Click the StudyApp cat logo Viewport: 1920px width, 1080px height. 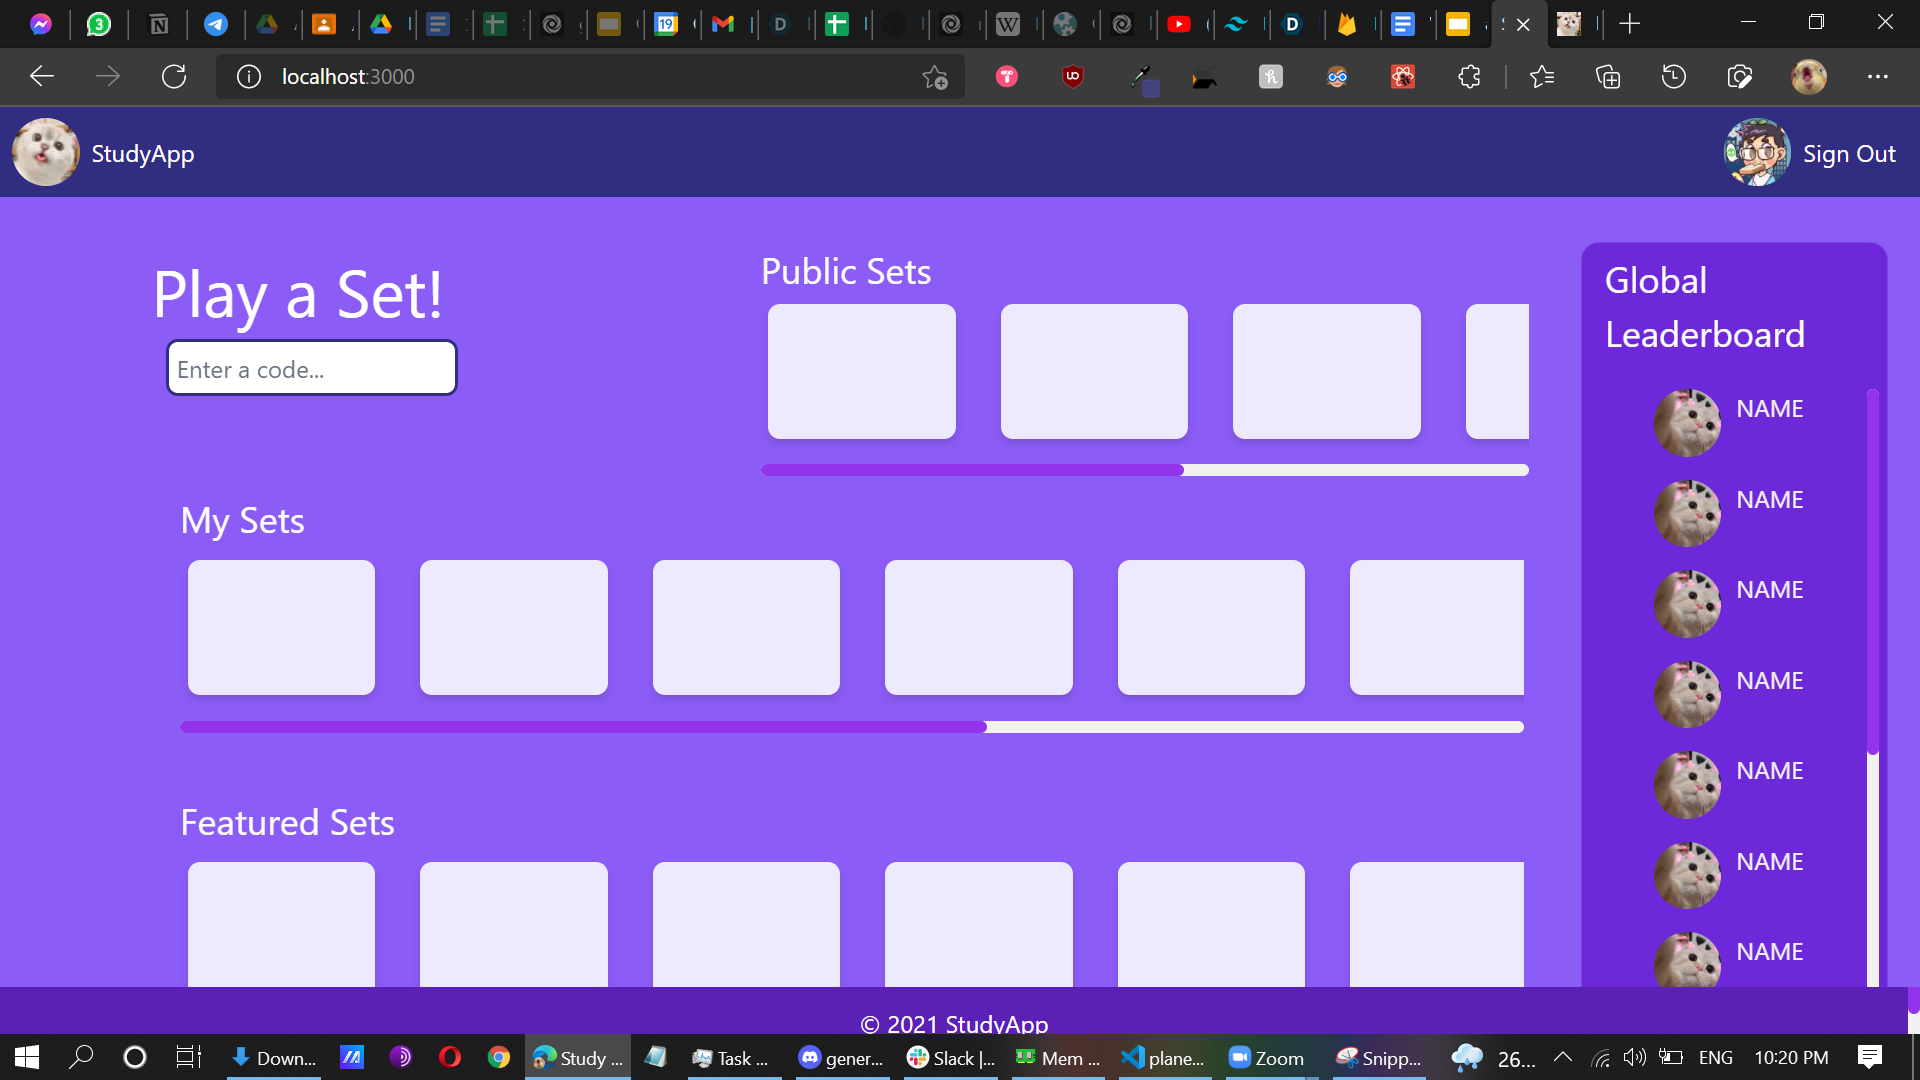tap(46, 153)
